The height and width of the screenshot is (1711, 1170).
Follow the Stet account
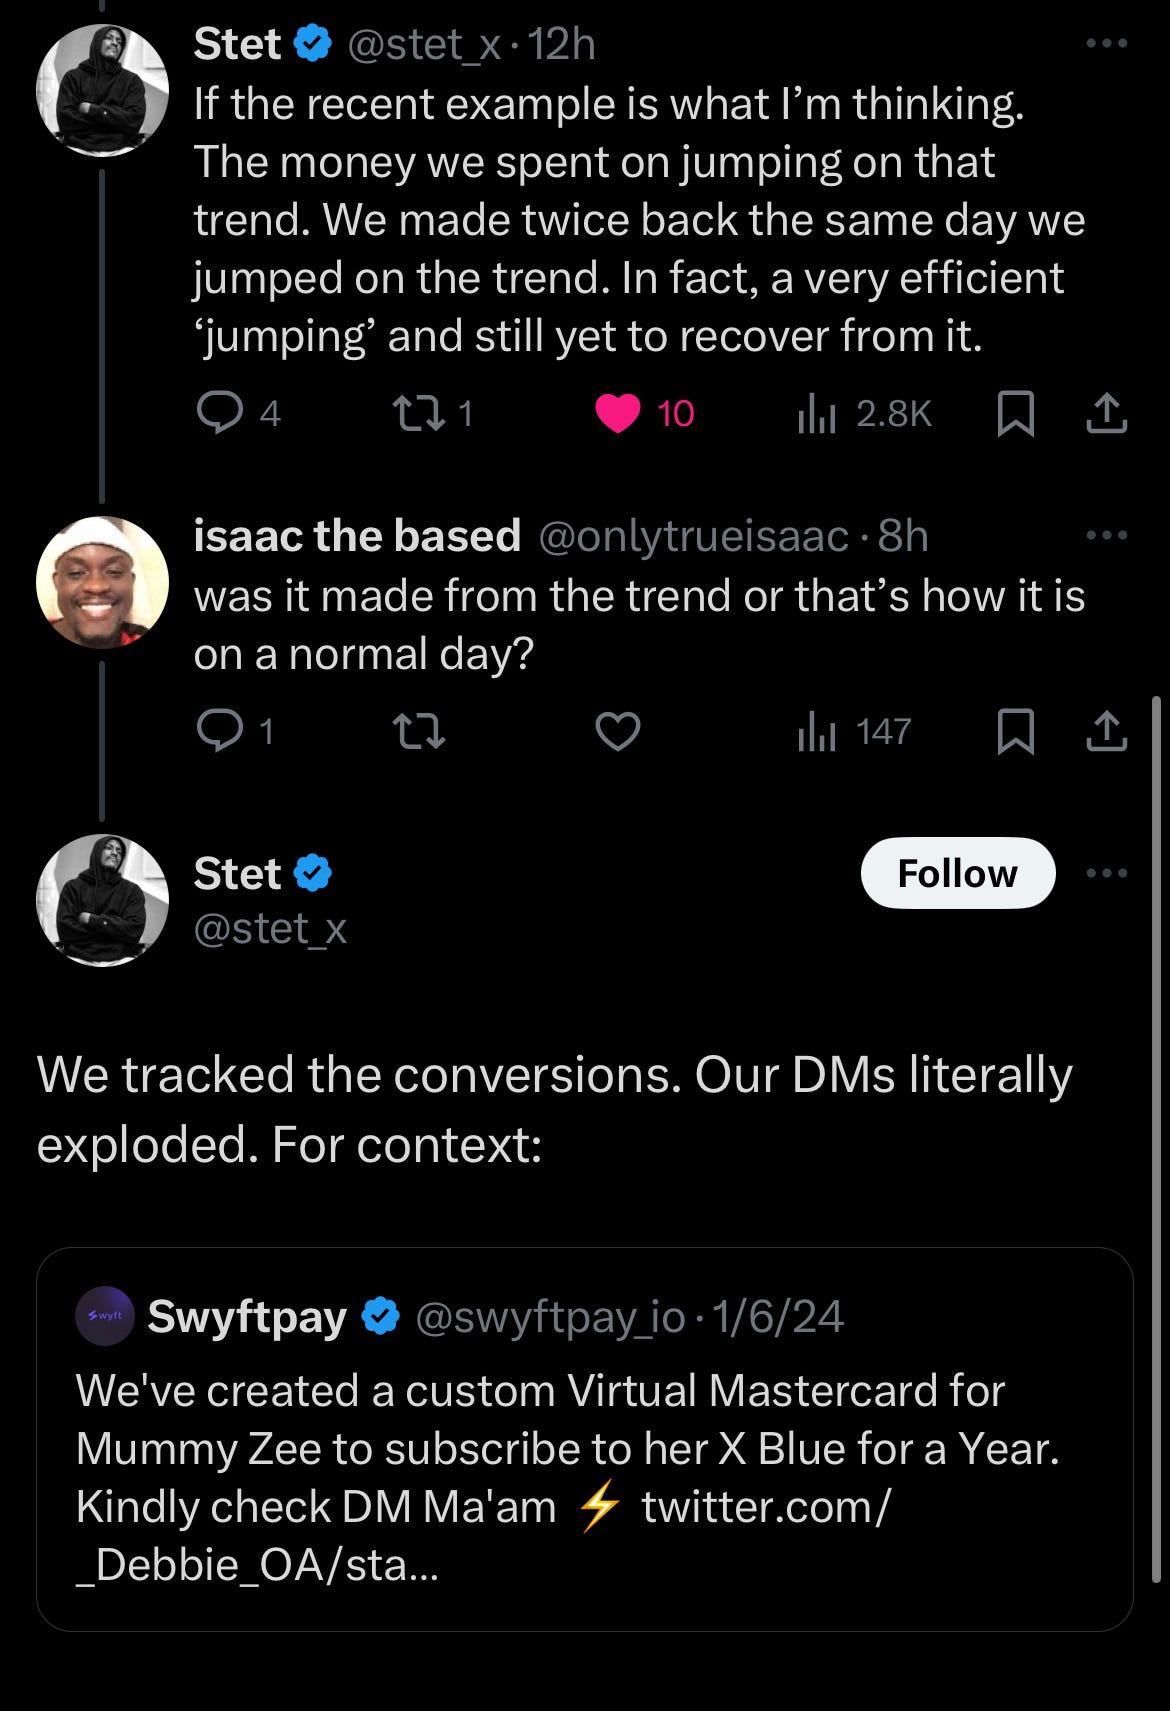pyautogui.click(x=957, y=873)
